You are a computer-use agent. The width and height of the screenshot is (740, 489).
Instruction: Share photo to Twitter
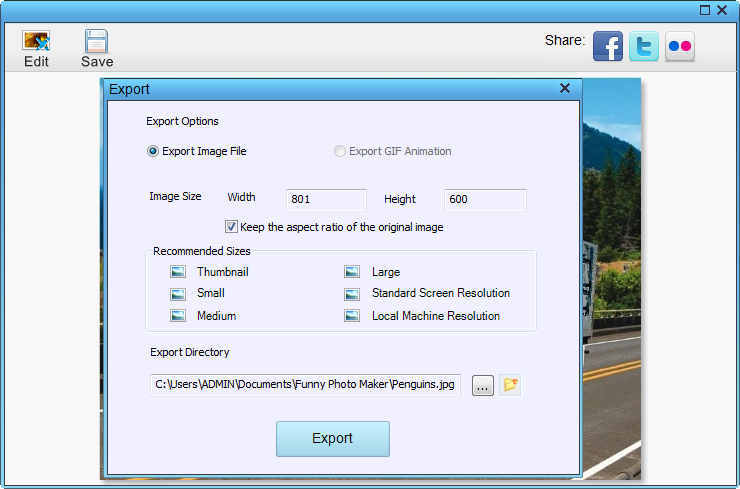tap(644, 46)
